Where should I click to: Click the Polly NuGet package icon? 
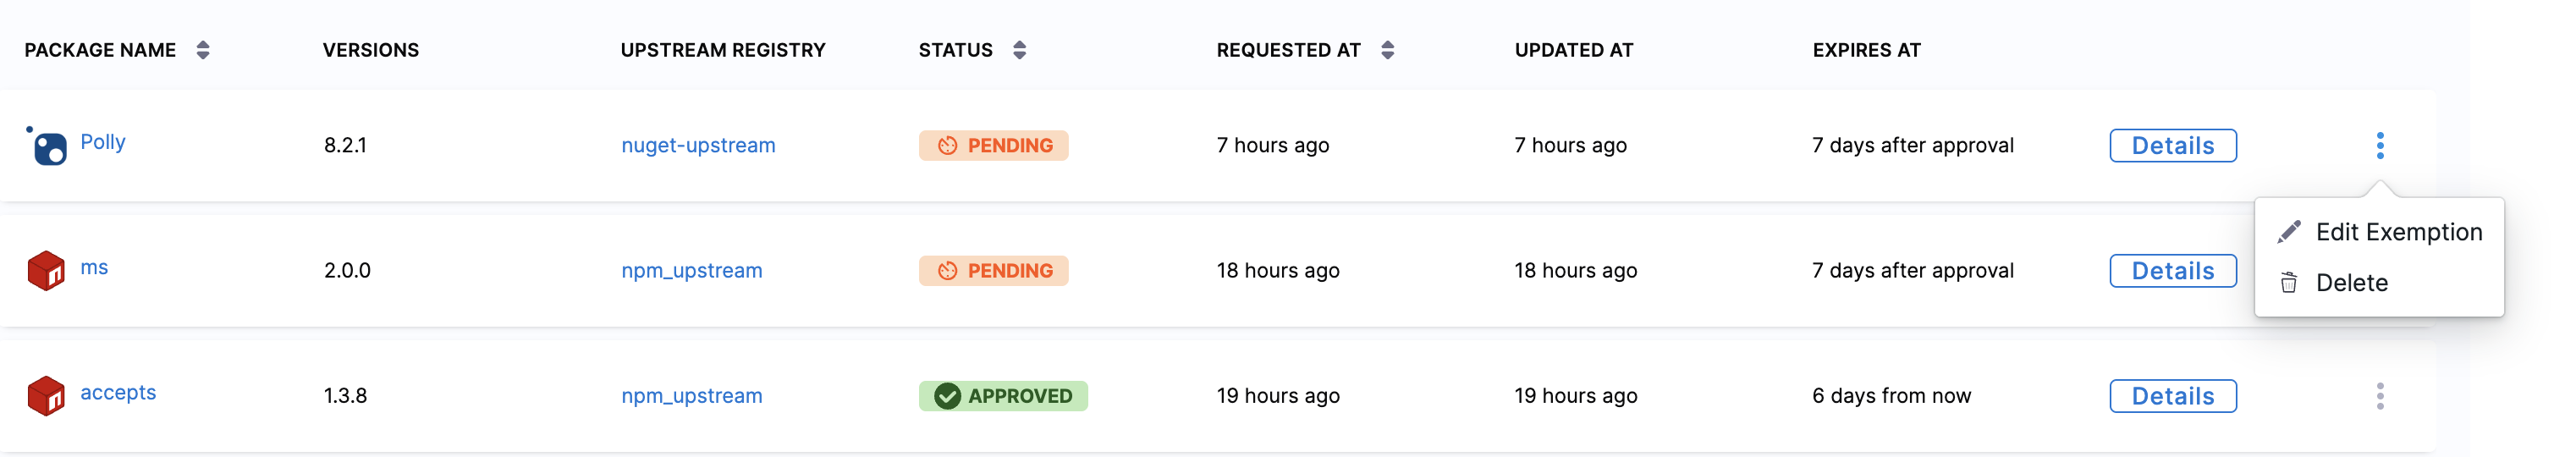tap(46, 146)
